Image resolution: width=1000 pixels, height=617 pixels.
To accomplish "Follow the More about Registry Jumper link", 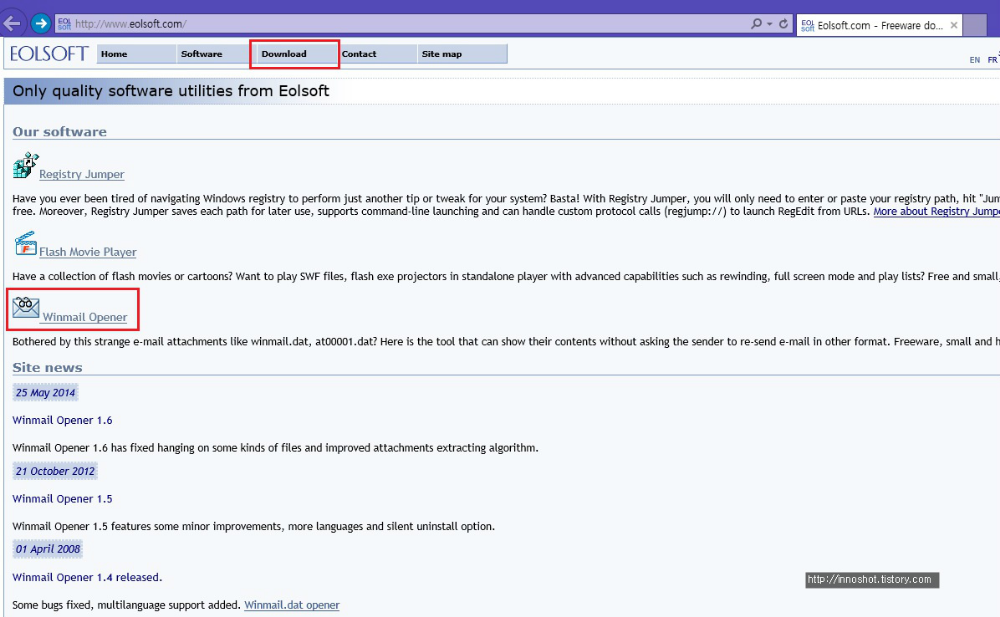I will click(936, 211).
